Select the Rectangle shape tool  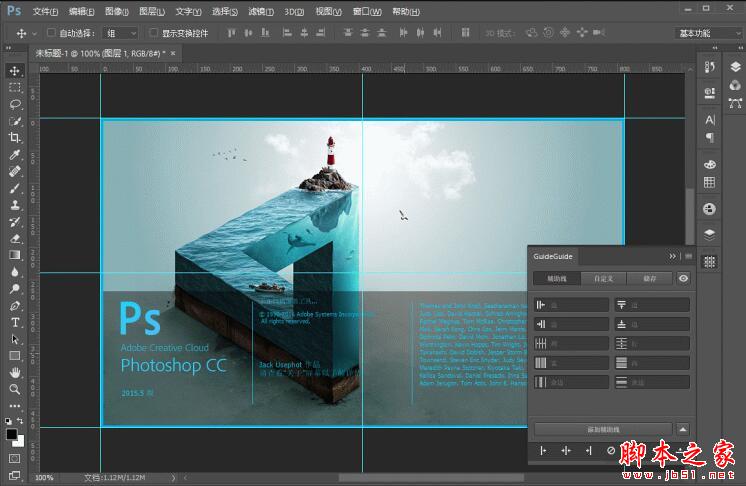15,356
